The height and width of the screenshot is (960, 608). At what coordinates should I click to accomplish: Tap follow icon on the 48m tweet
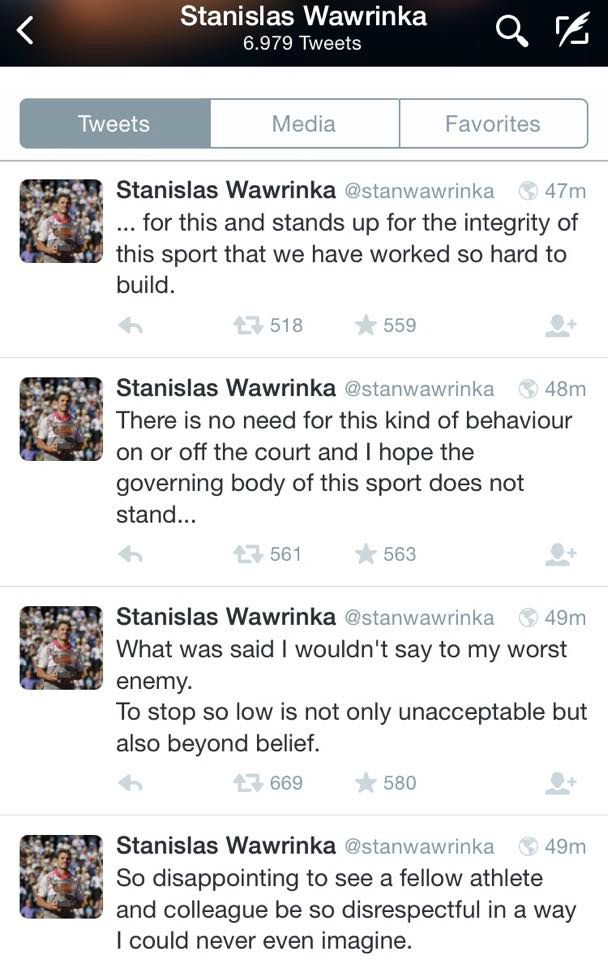coord(560,554)
